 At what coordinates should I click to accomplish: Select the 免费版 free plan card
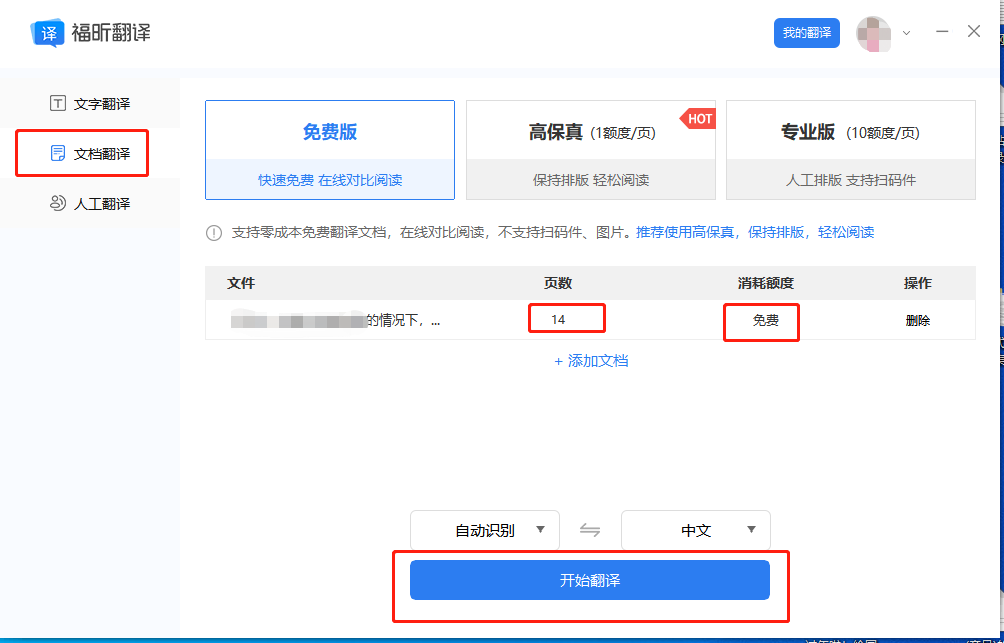click(330, 148)
